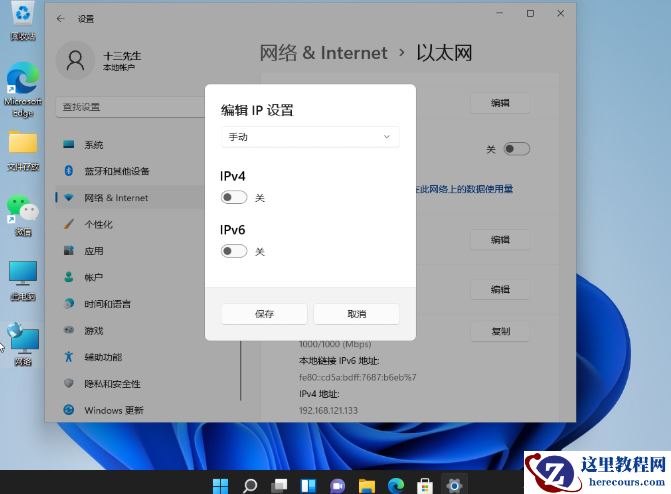Click the 帐户 person icon
This screenshot has width=671, height=494.
click(68, 277)
